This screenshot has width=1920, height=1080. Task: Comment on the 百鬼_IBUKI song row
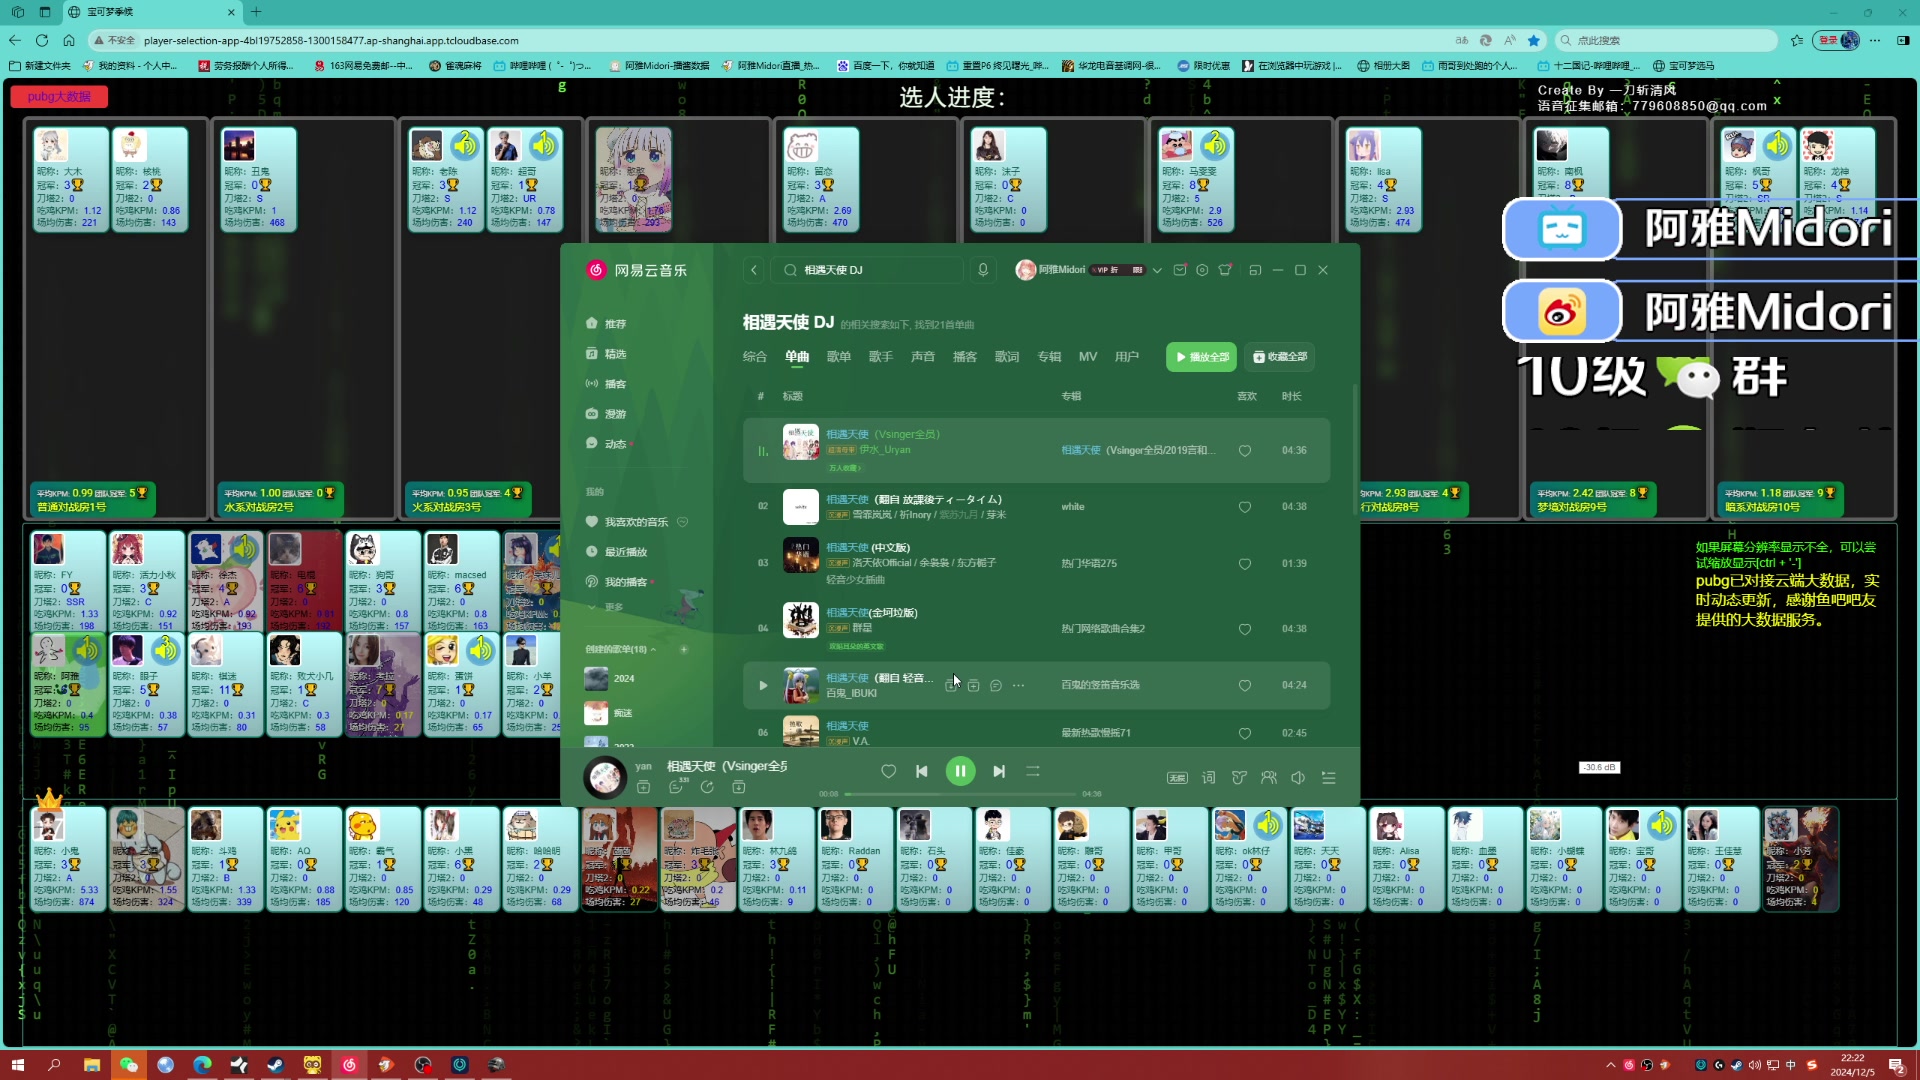(x=996, y=685)
